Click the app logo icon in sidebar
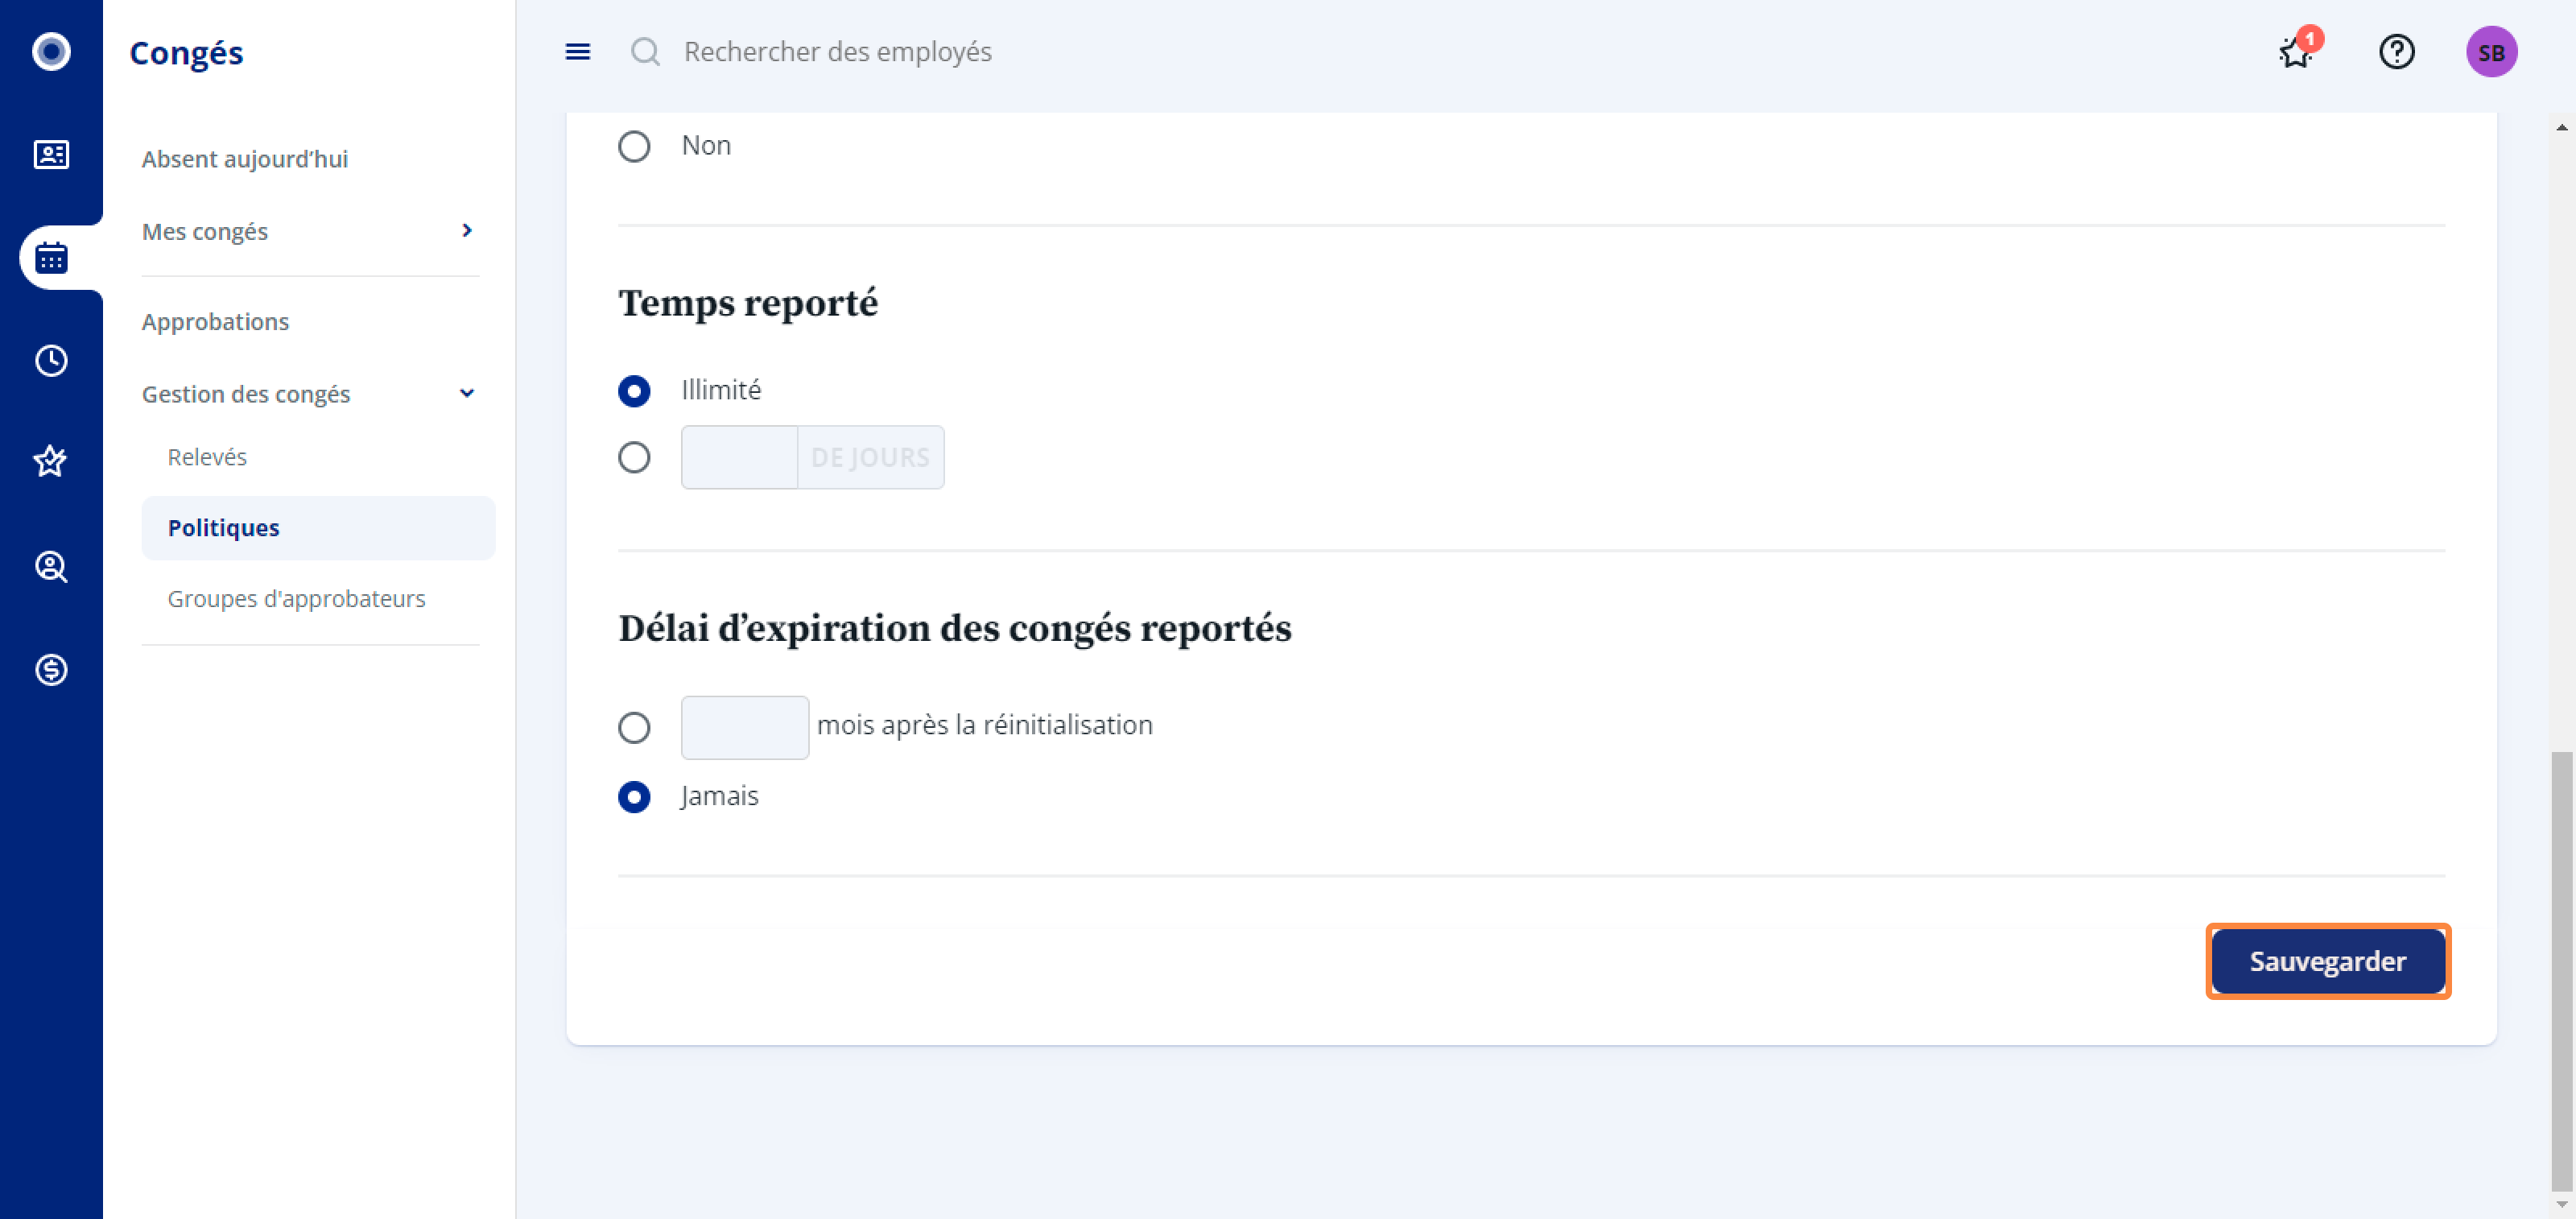 [51, 51]
